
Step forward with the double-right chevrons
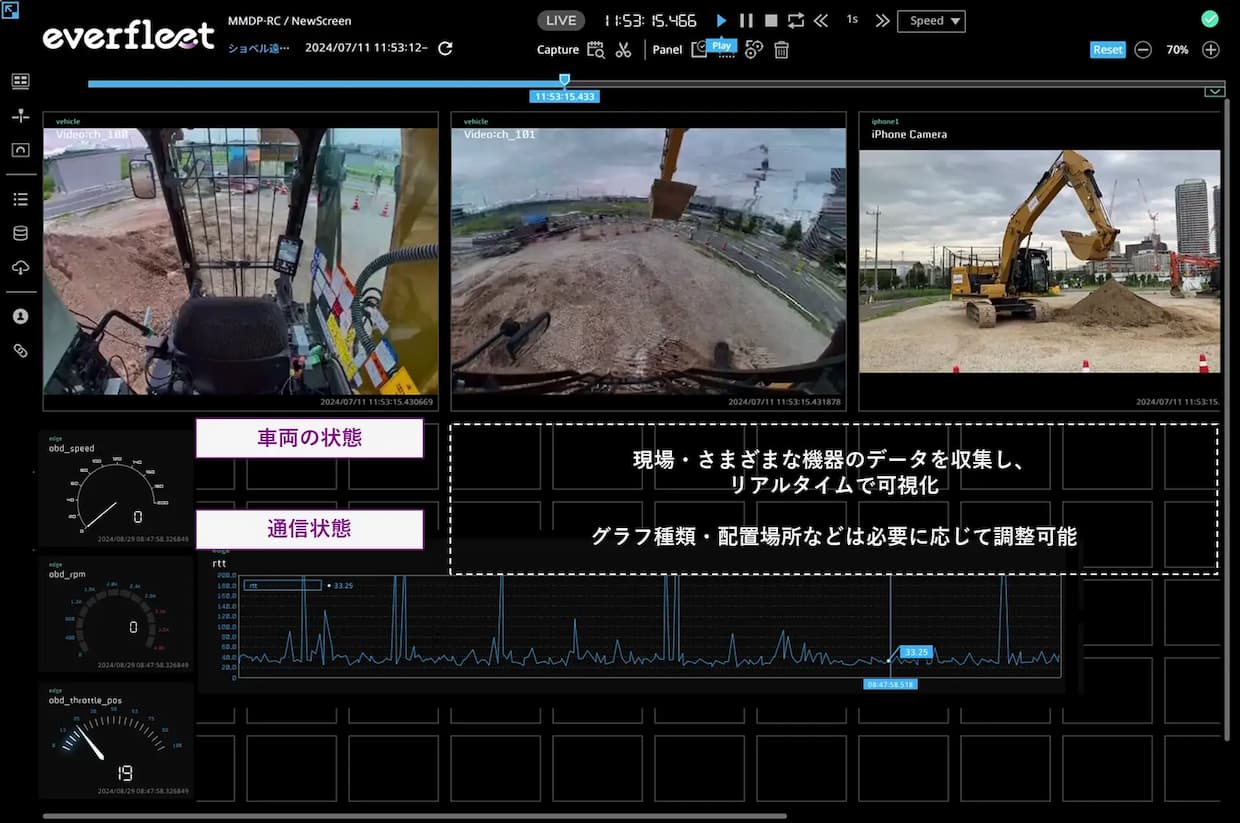point(882,20)
